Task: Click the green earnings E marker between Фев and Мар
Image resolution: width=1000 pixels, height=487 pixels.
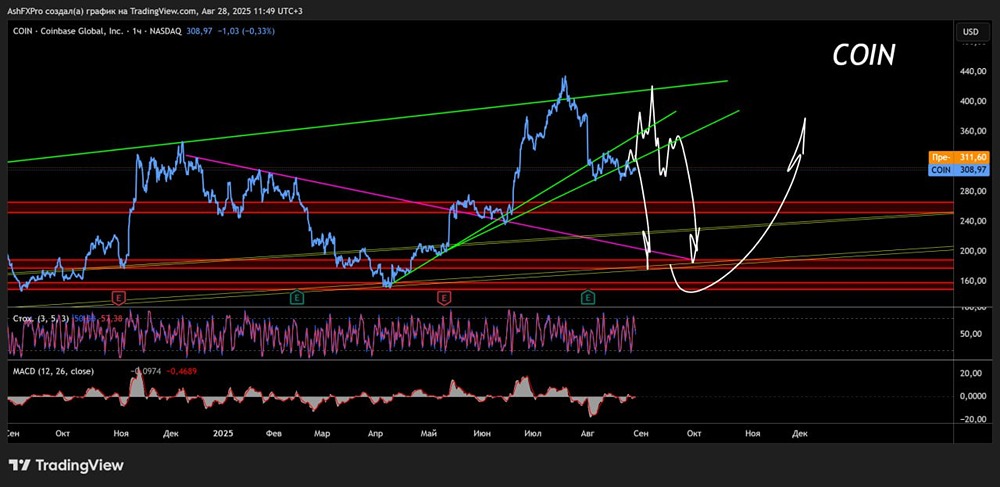Action: (297, 297)
